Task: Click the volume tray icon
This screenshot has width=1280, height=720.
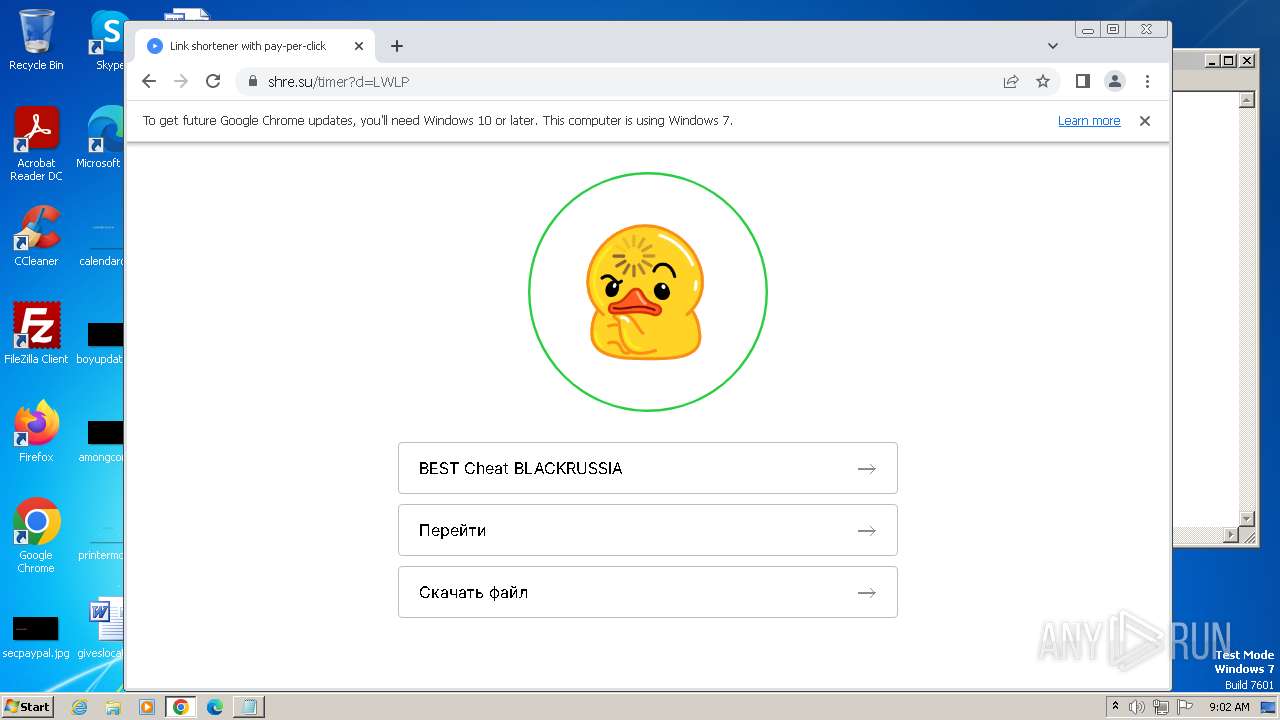Action: (1137, 707)
